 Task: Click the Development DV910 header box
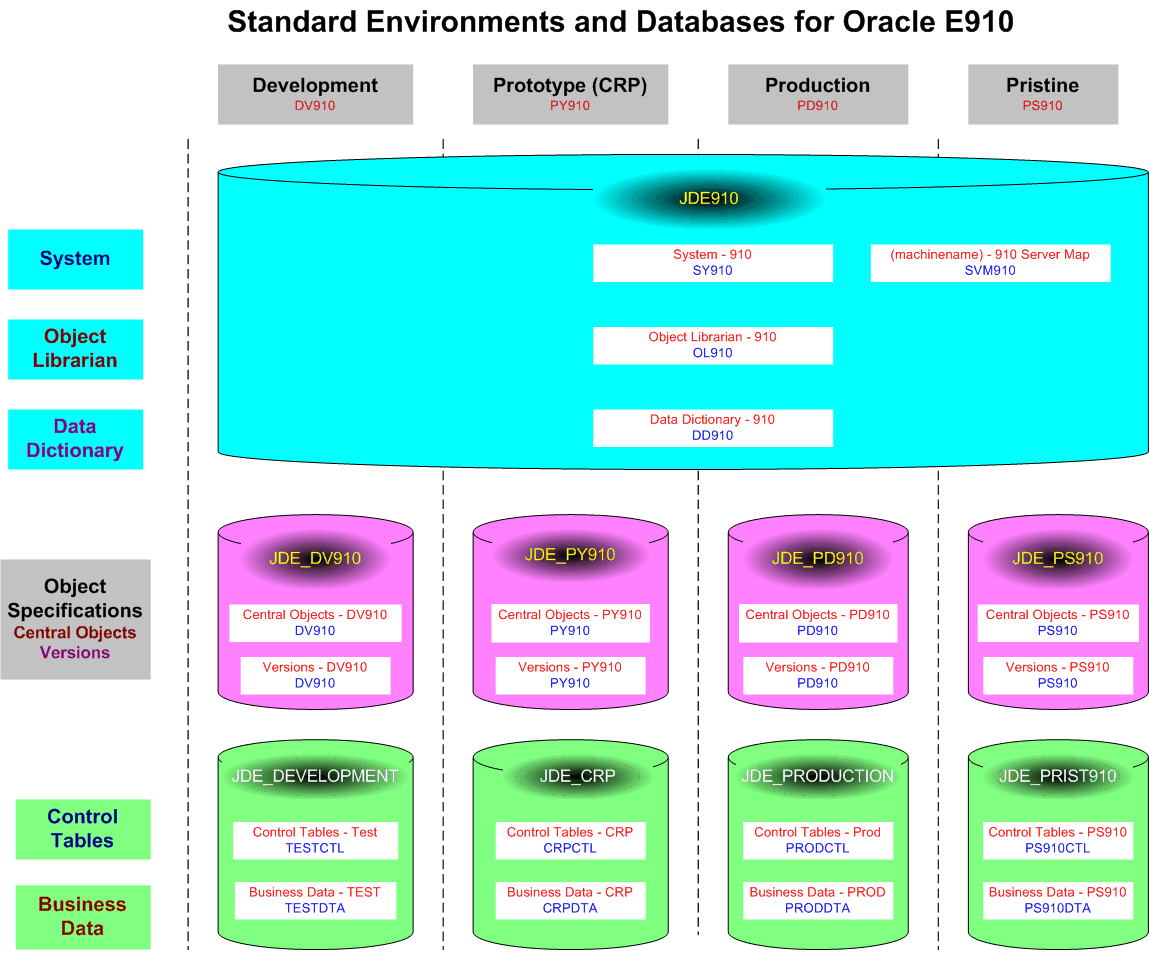coord(315,95)
